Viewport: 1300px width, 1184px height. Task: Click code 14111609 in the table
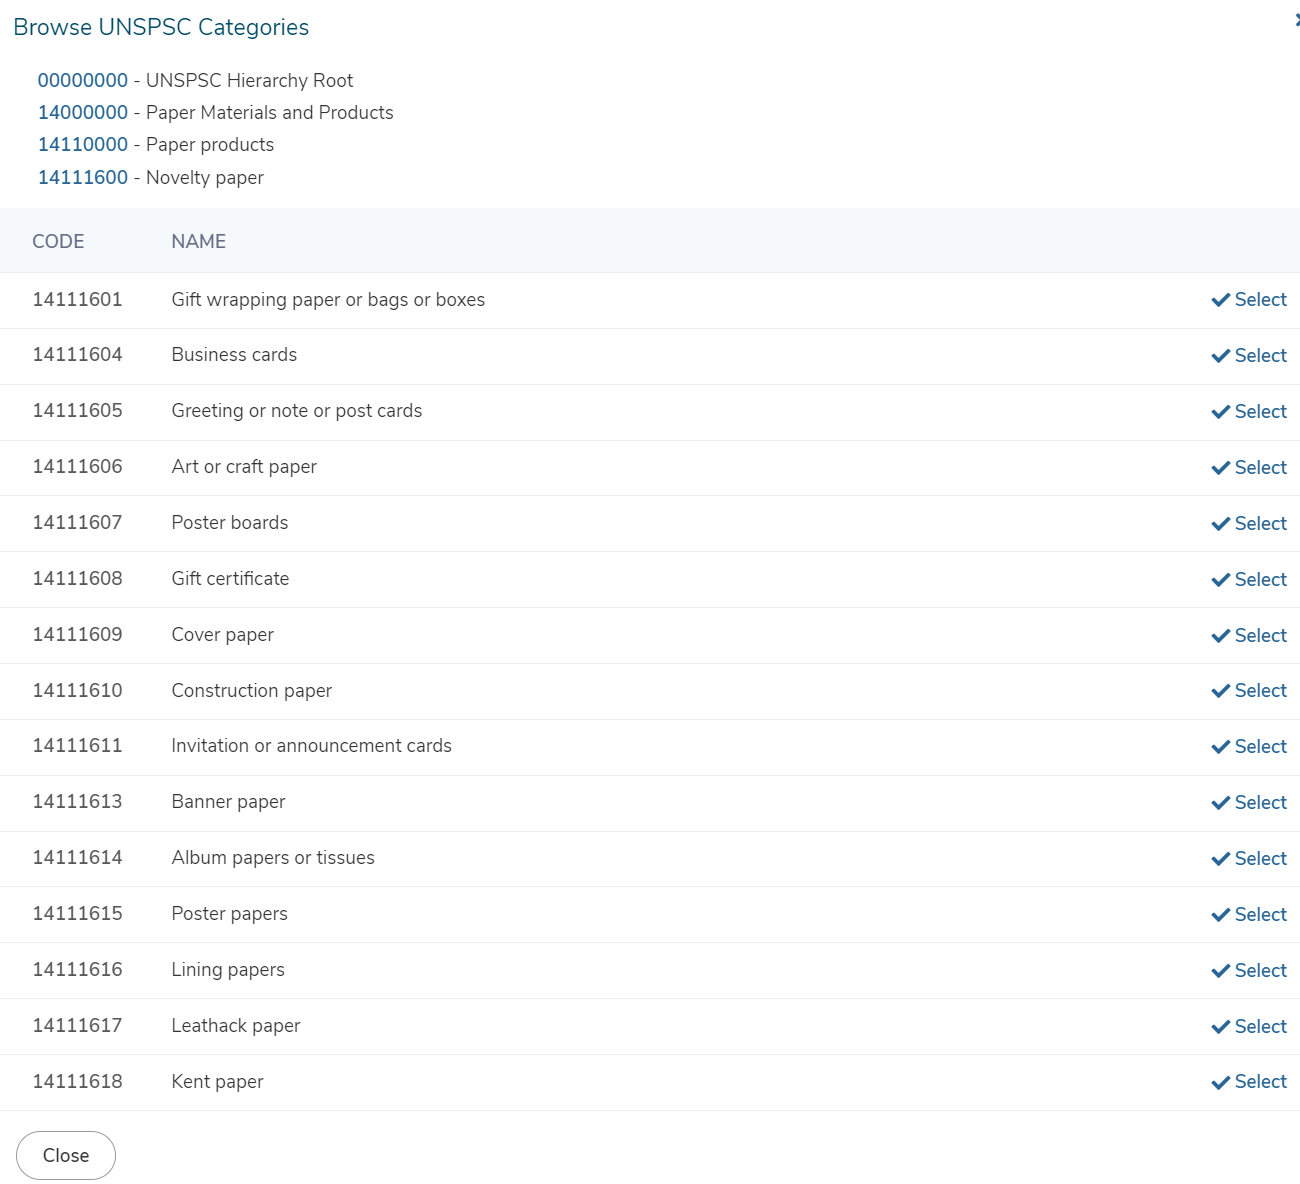coord(77,634)
